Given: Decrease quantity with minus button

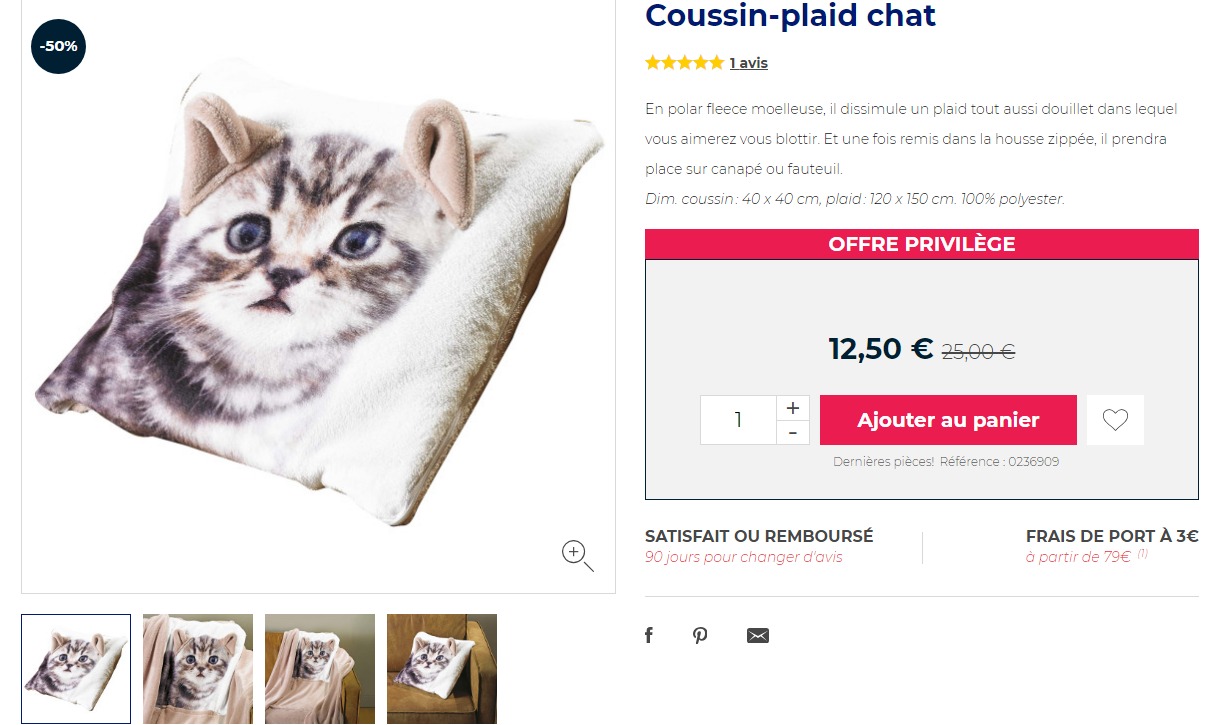Looking at the screenshot, I should click(x=793, y=433).
